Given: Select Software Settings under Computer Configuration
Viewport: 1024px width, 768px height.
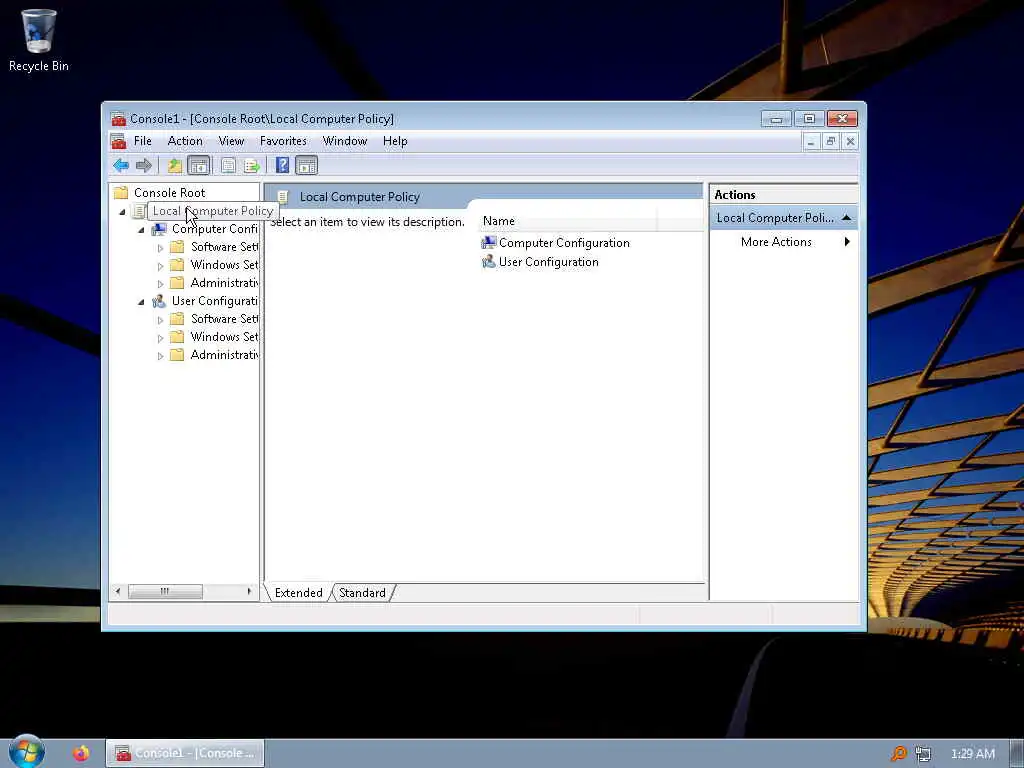Looking at the screenshot, I should [224, 247].
